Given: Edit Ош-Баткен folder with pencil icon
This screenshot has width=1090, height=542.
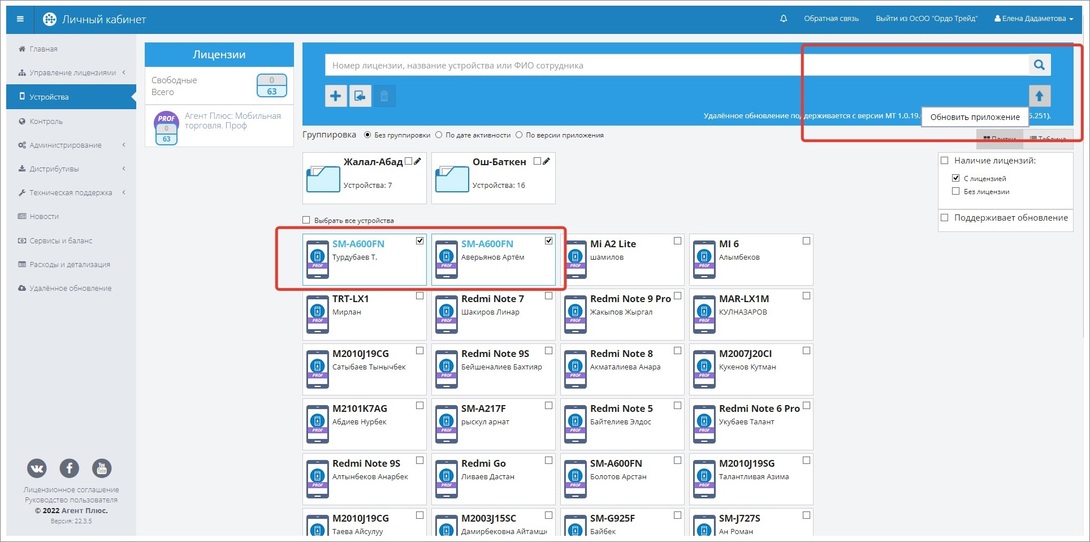Looking at the screenshot, I should [x=546, y=161].
